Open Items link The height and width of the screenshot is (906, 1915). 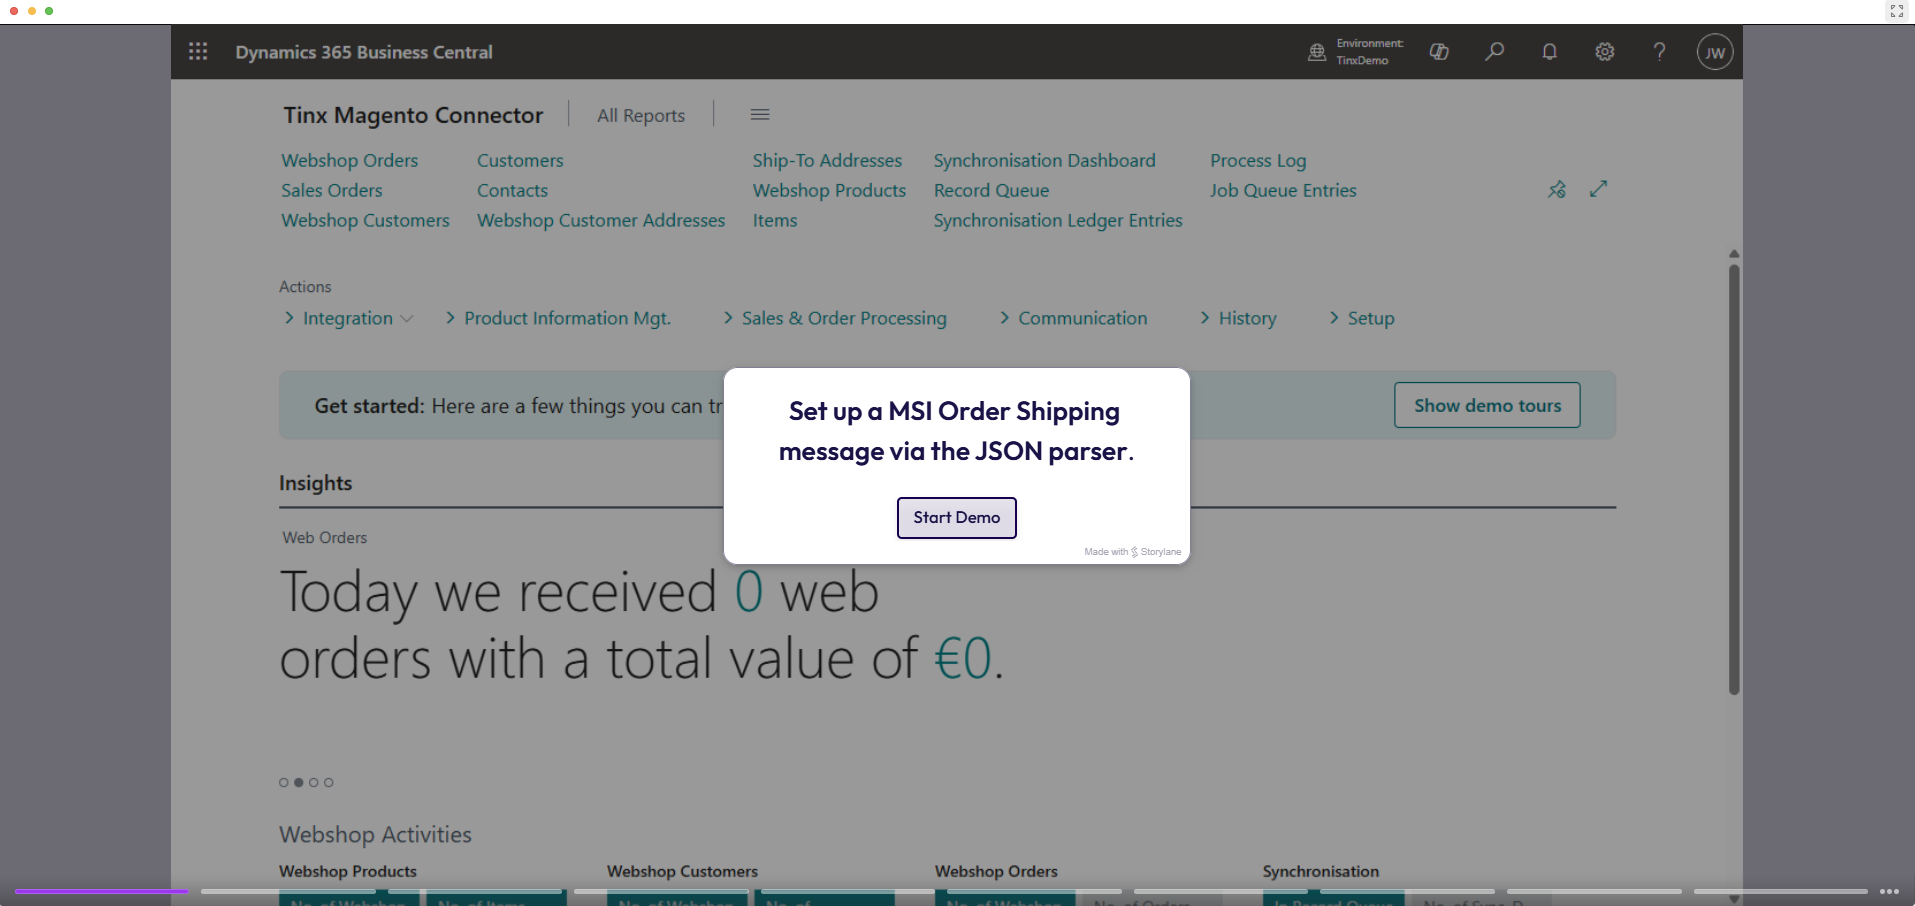(x=775, y=220)
